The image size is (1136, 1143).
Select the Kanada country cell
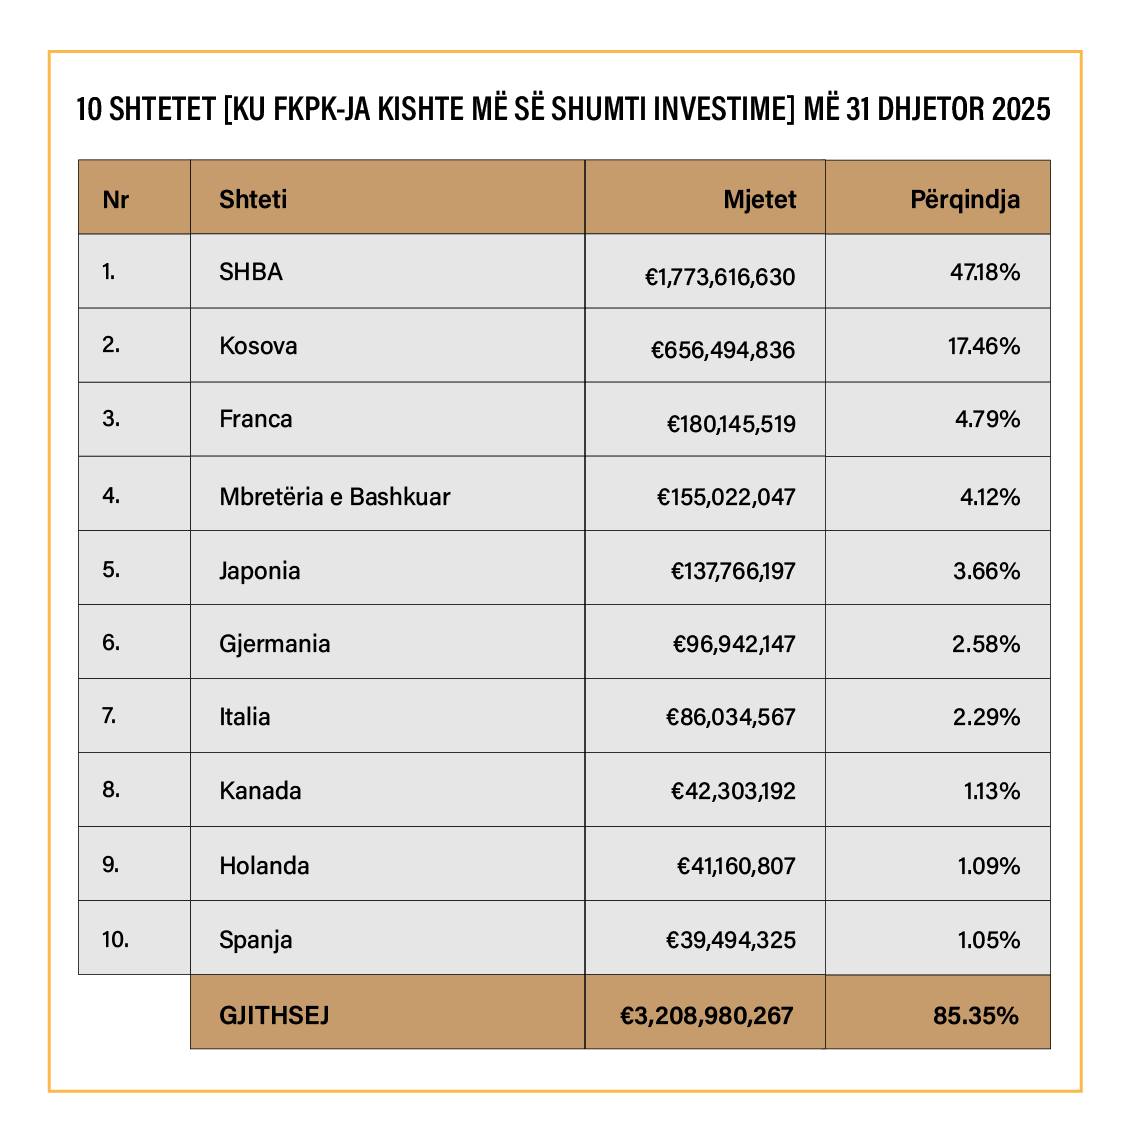[260, 791]
